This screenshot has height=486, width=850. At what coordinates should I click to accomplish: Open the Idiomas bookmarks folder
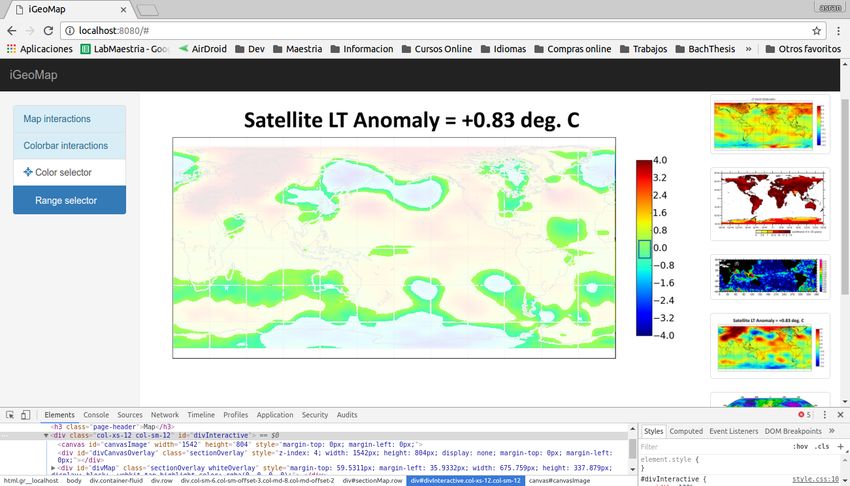tap(503, 49)
